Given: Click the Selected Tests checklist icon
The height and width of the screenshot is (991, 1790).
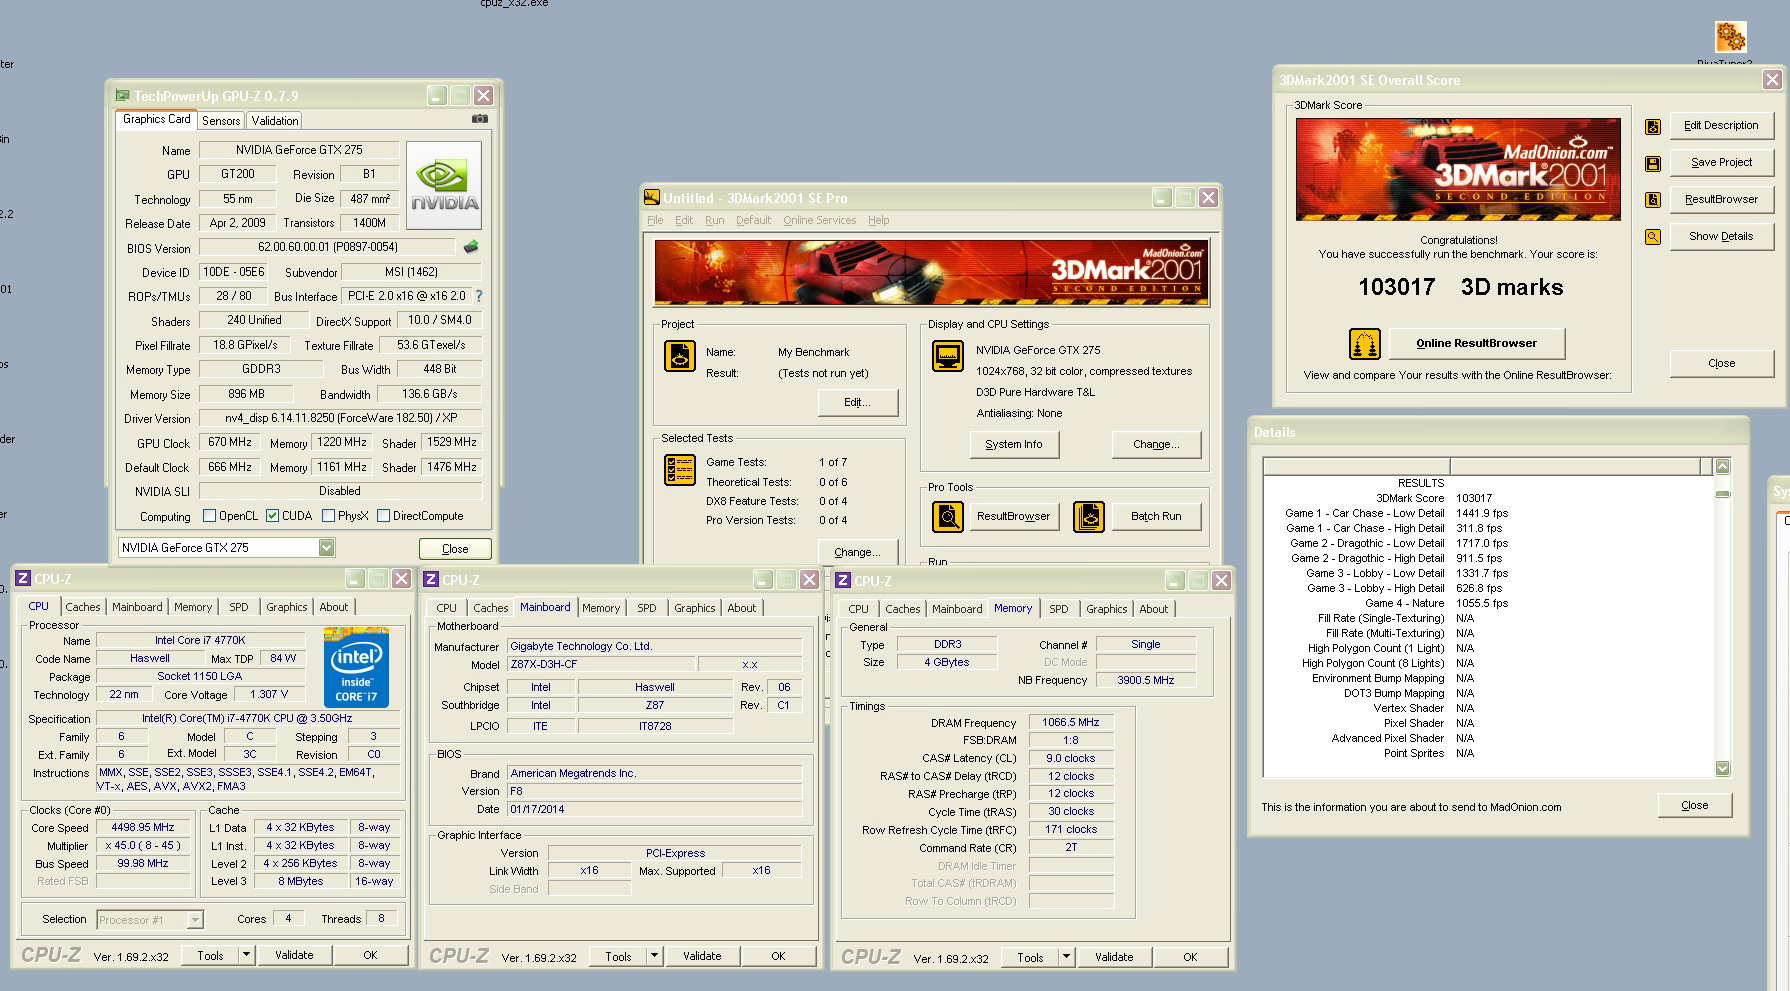Looking at the screenshot, I should 680,470.
